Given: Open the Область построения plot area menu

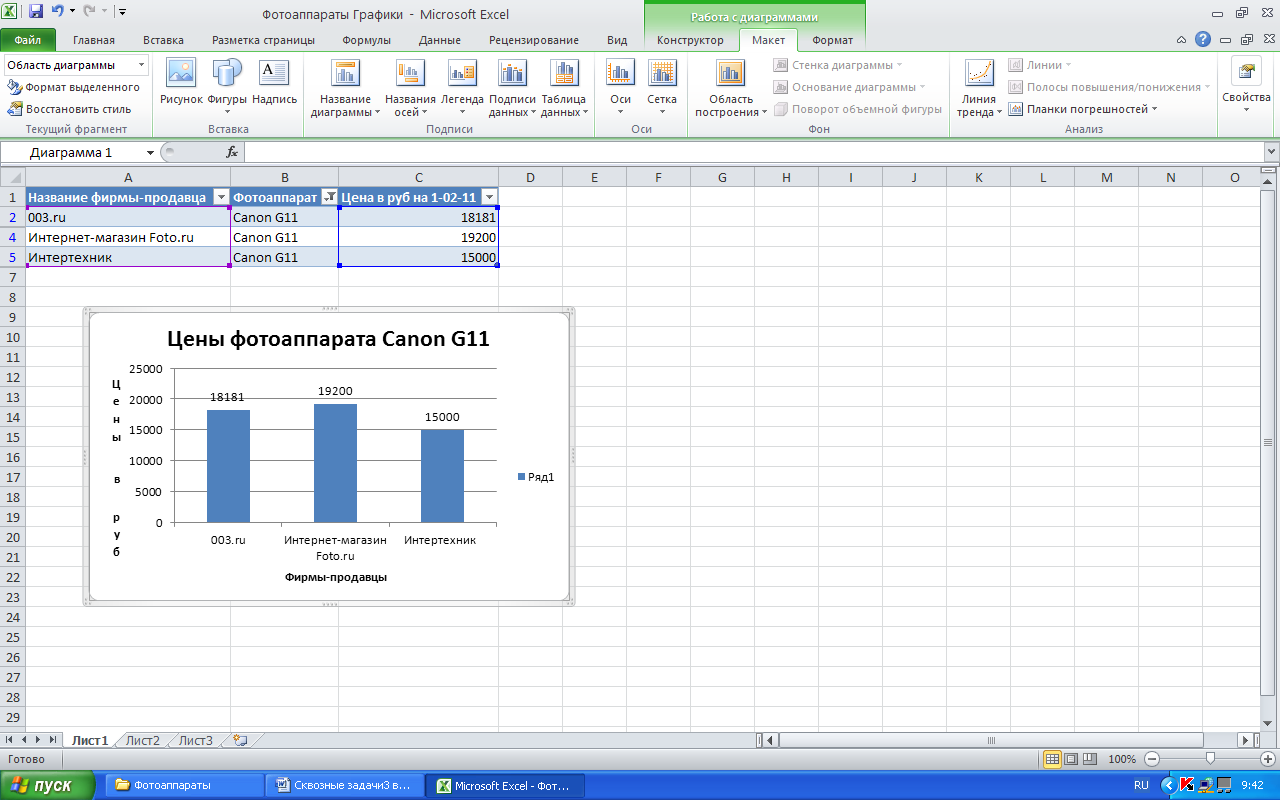Looking at the screenshot, I should tap(731, 88).
